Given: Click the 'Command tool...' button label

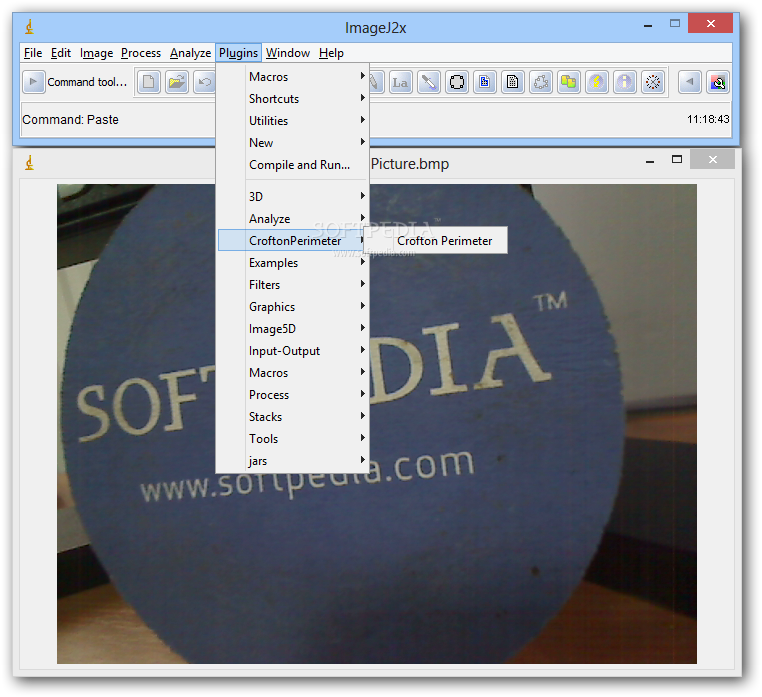Looking at the screenshot, I should (87, 82).
